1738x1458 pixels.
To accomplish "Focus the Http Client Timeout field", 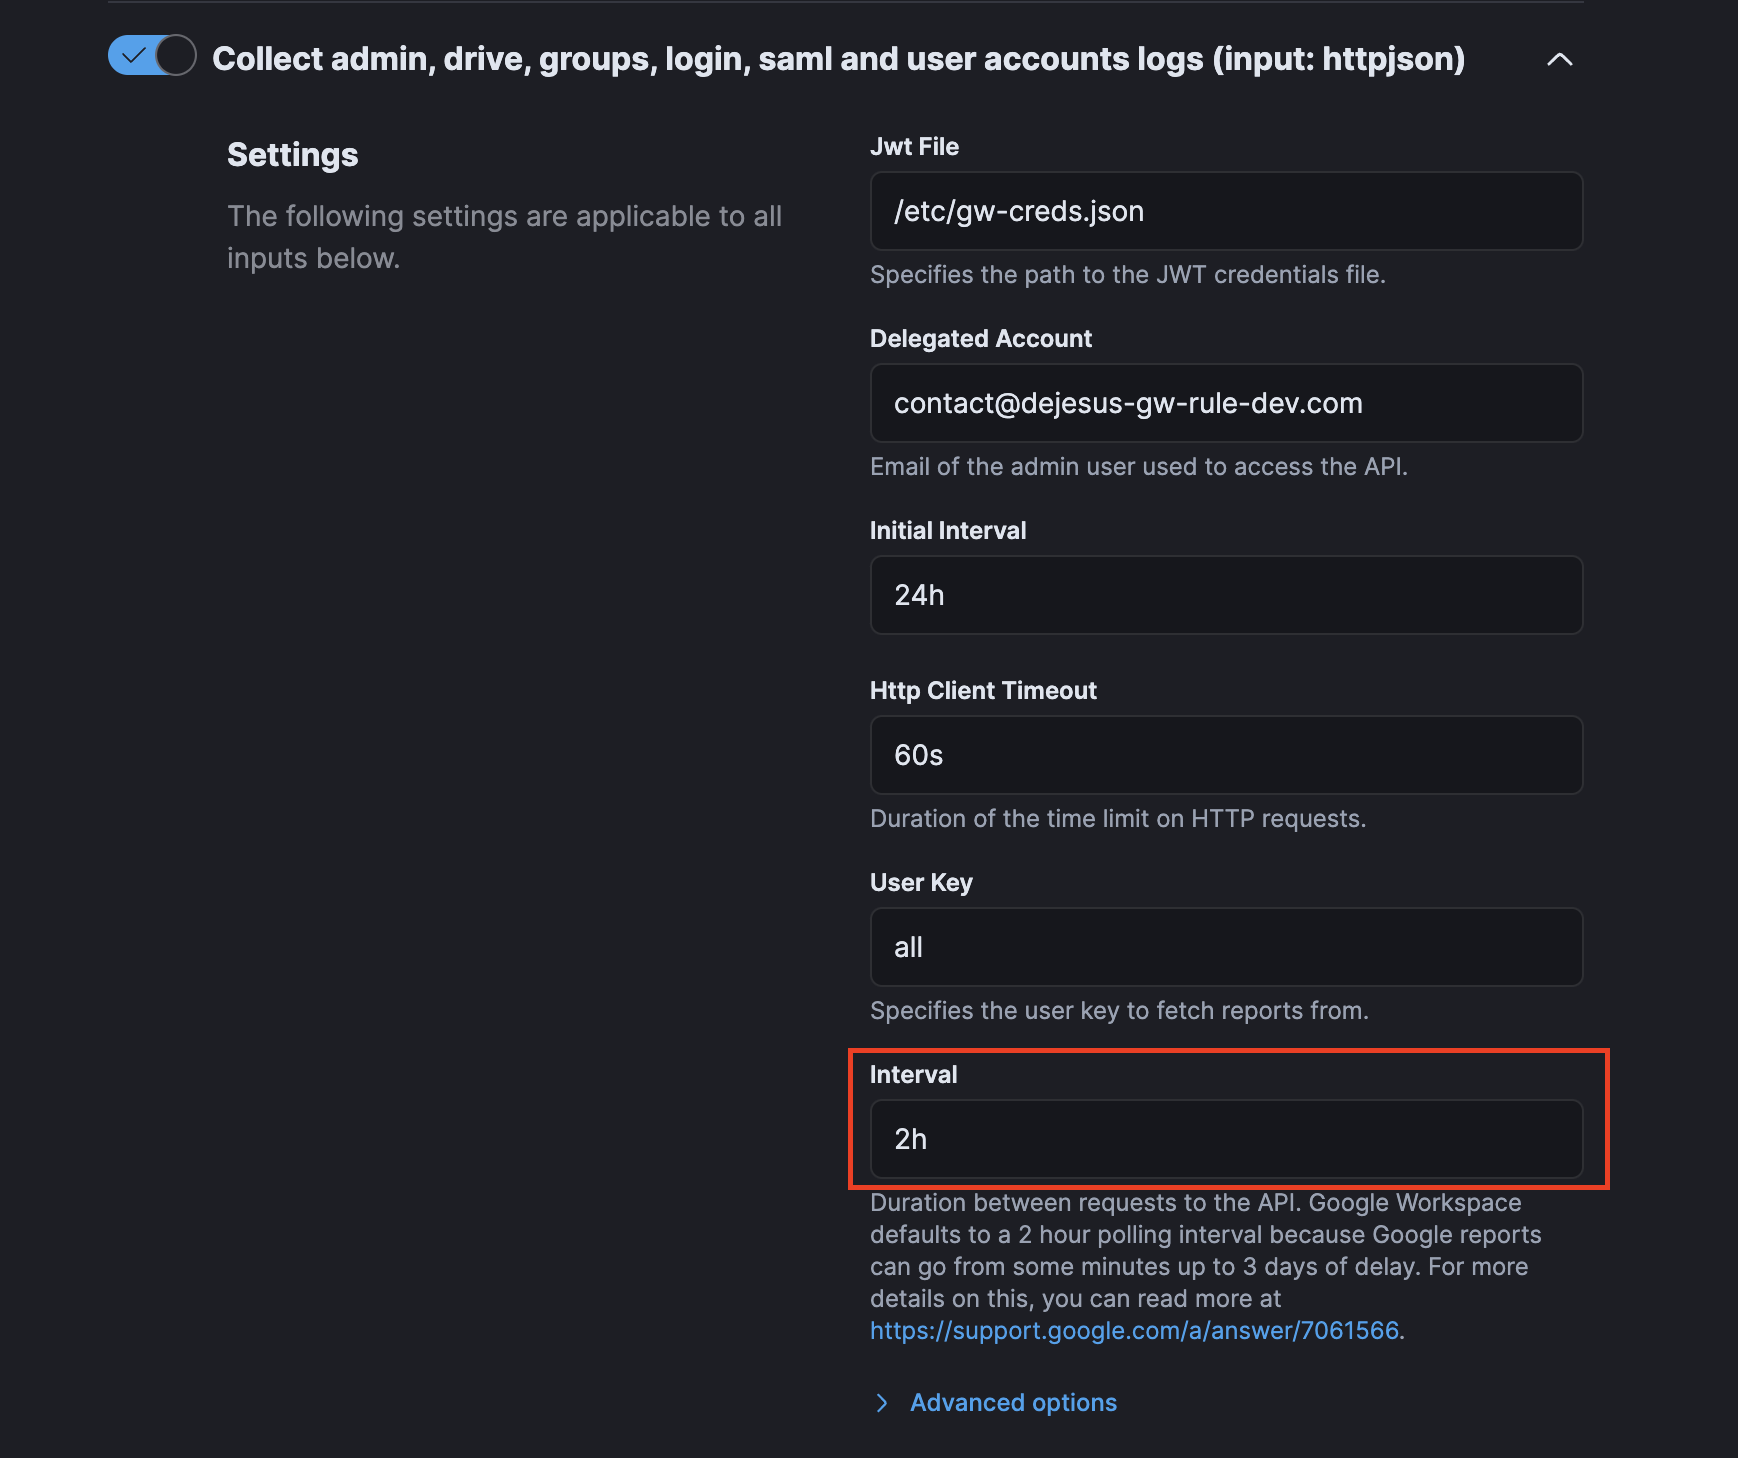I will click(x=1226, y=755).
